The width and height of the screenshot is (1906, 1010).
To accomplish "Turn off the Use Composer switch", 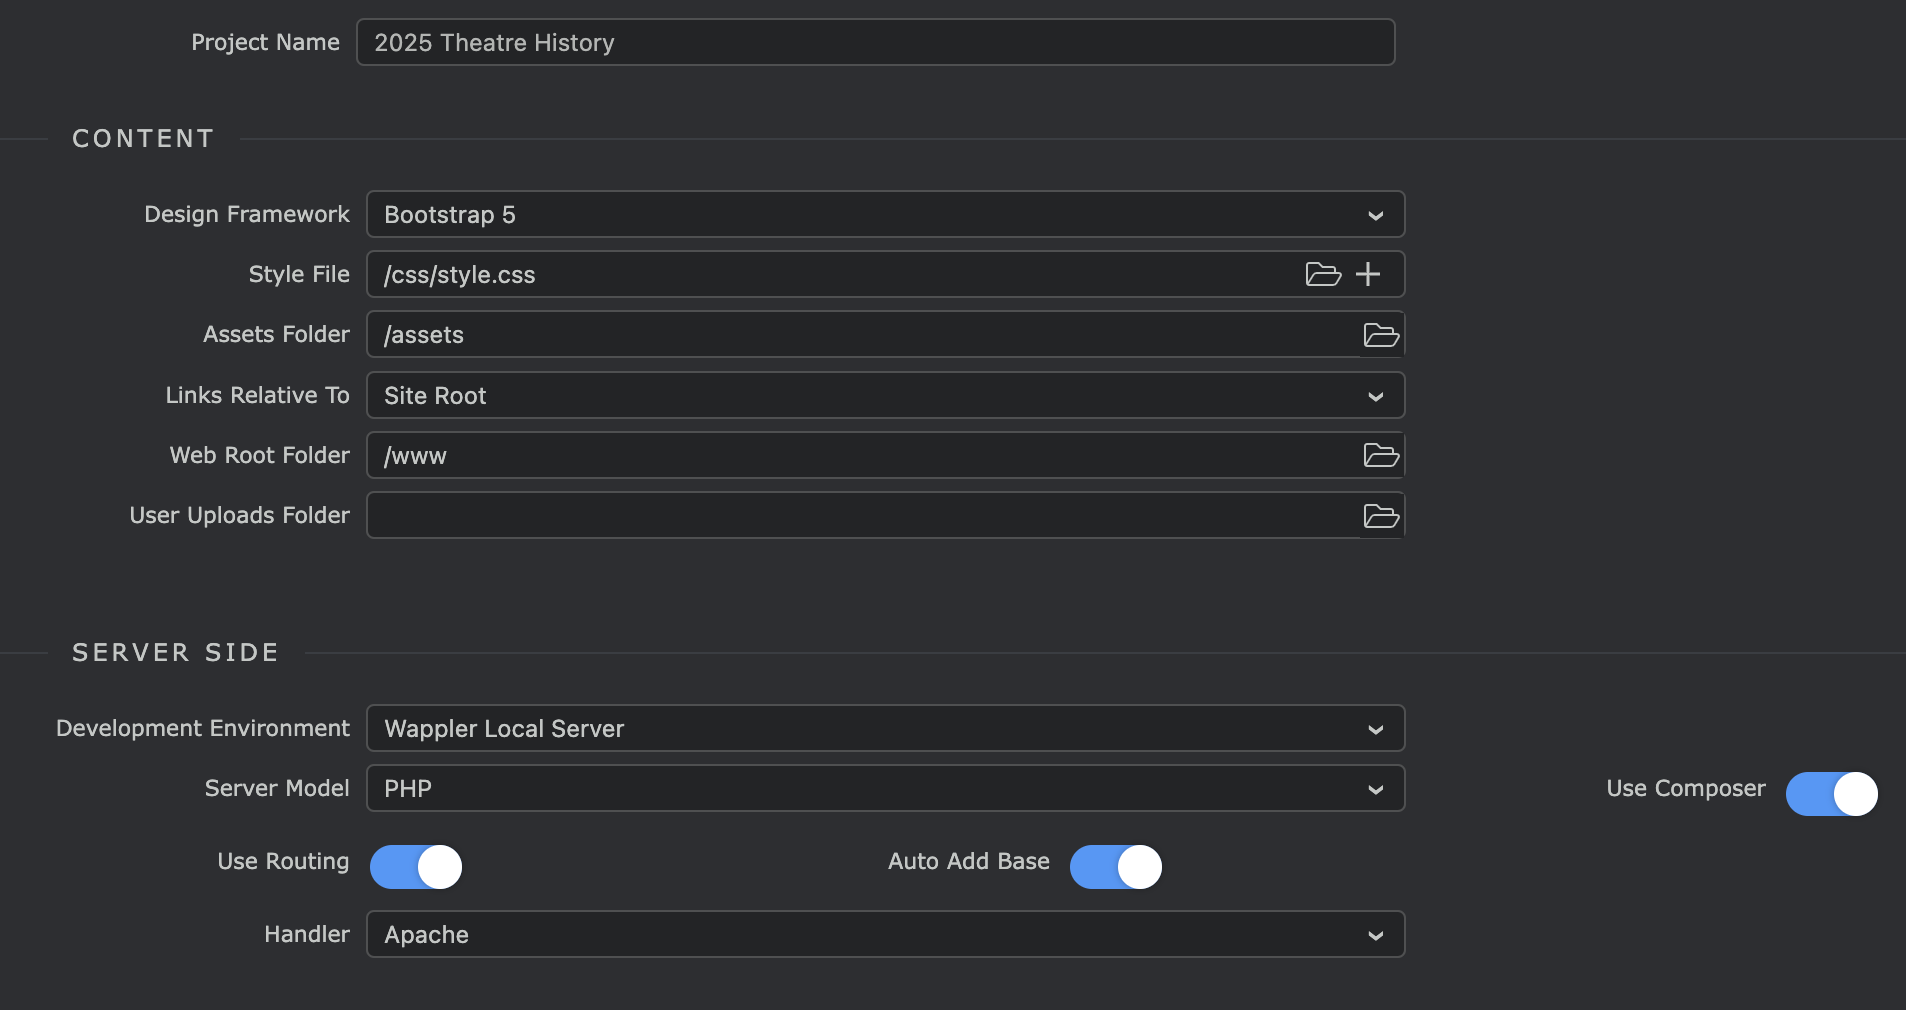I will tap(1831, 794).
